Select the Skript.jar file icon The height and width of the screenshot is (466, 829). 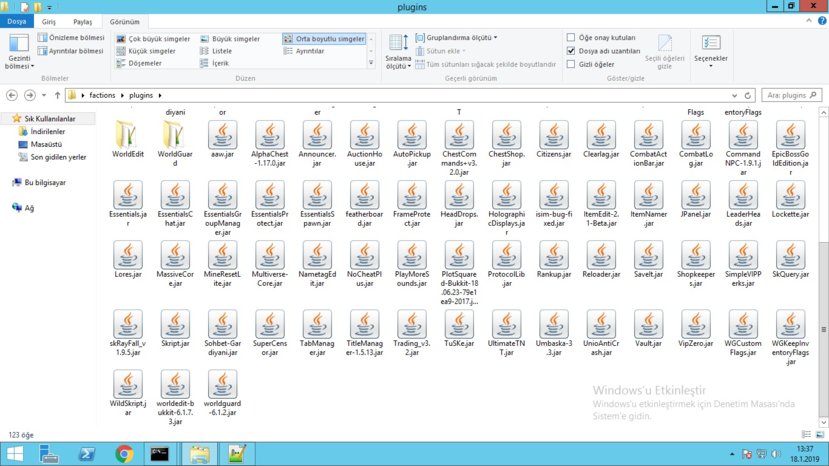click(175, 324)
